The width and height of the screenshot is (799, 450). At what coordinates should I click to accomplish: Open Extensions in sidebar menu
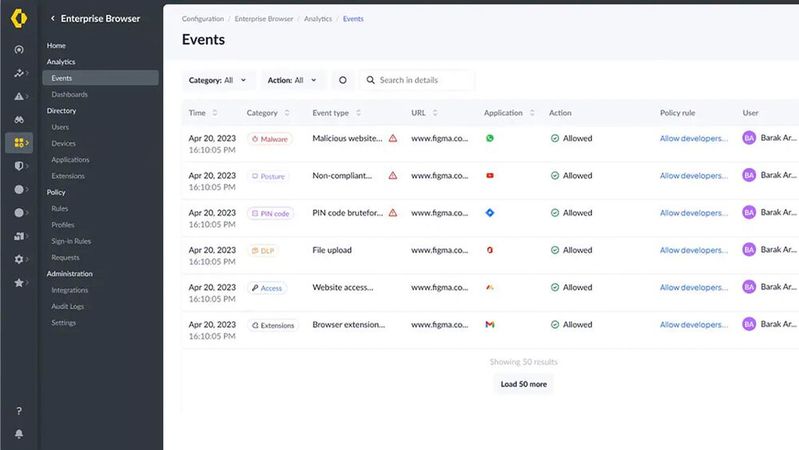pyautogui.click(x=68, y=176)
